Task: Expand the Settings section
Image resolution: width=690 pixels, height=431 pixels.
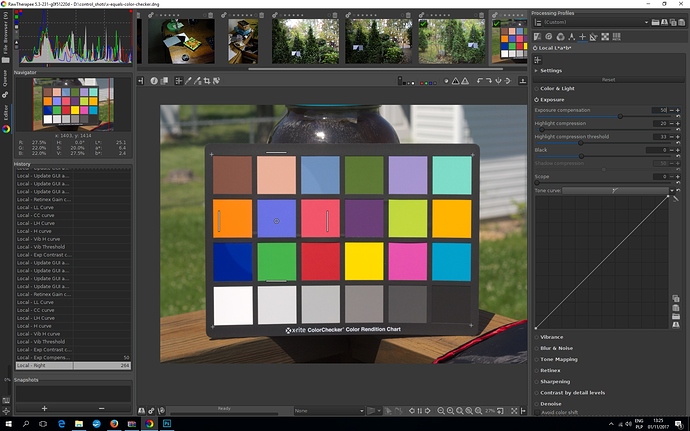Action: (x=536, y=70)
